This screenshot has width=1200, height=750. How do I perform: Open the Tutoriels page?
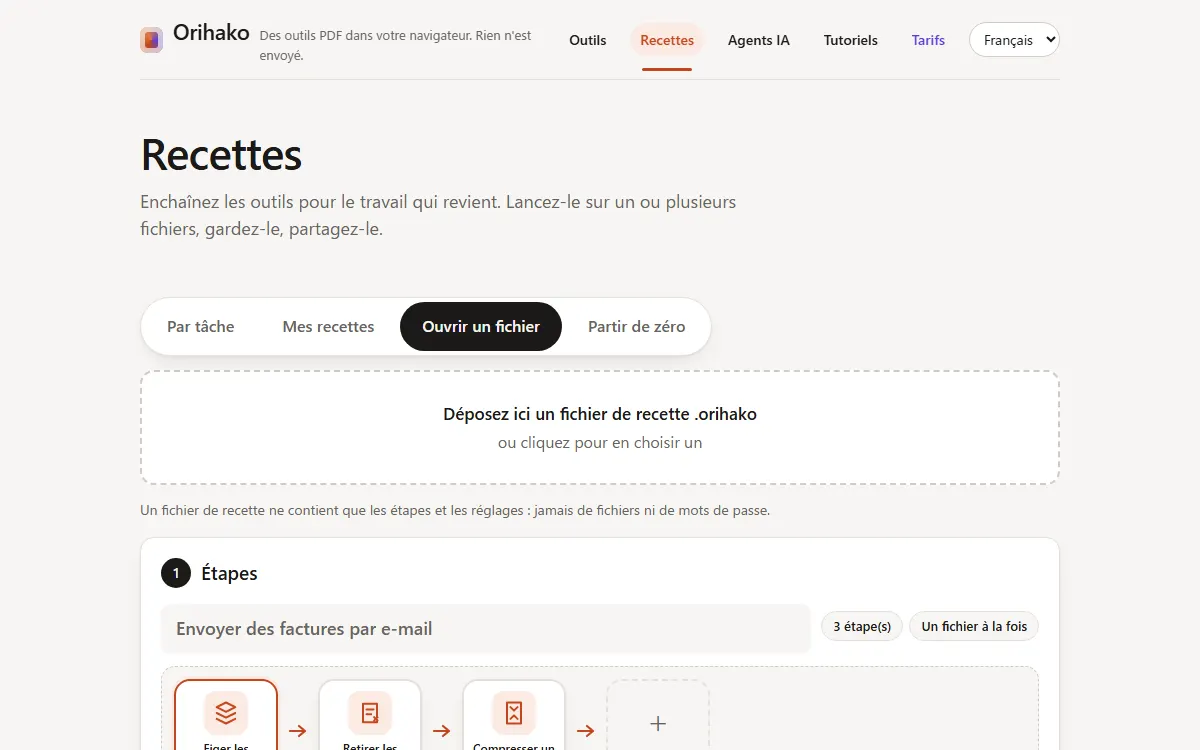pyautogui.click(x=851, y=40)
